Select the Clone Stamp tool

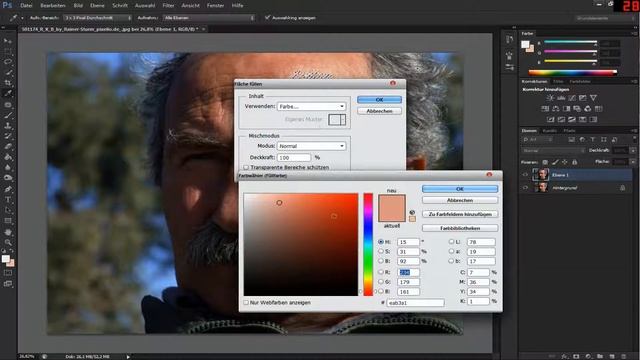[8, 126]
